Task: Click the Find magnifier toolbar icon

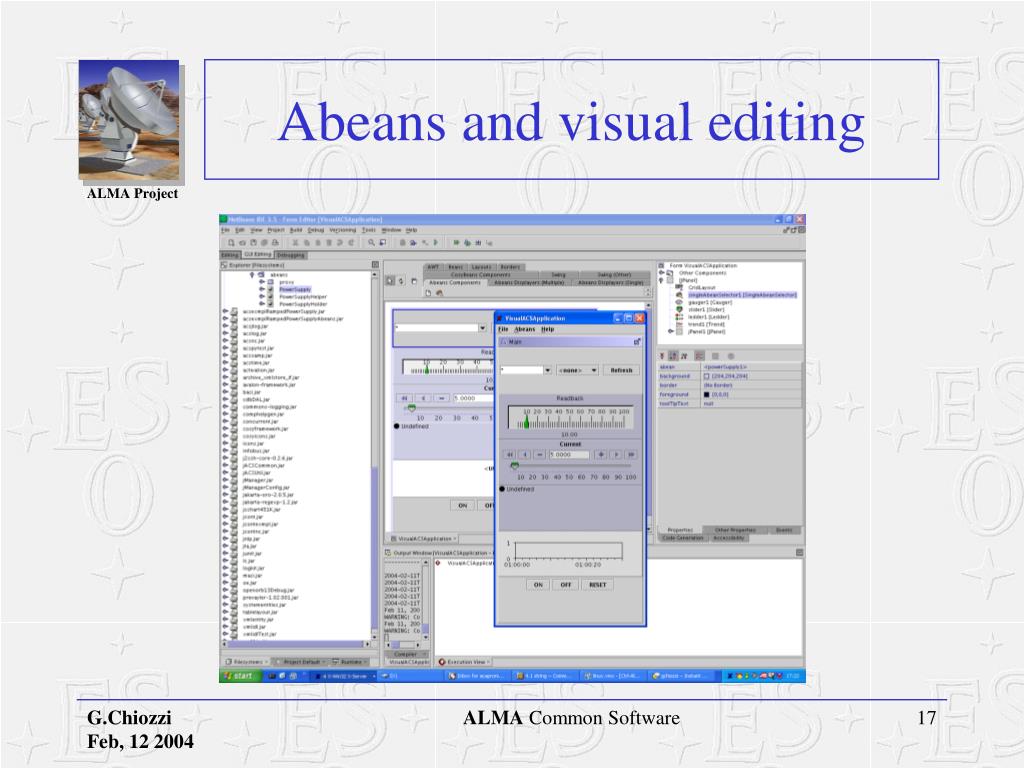Action: (x=371, y=242)
